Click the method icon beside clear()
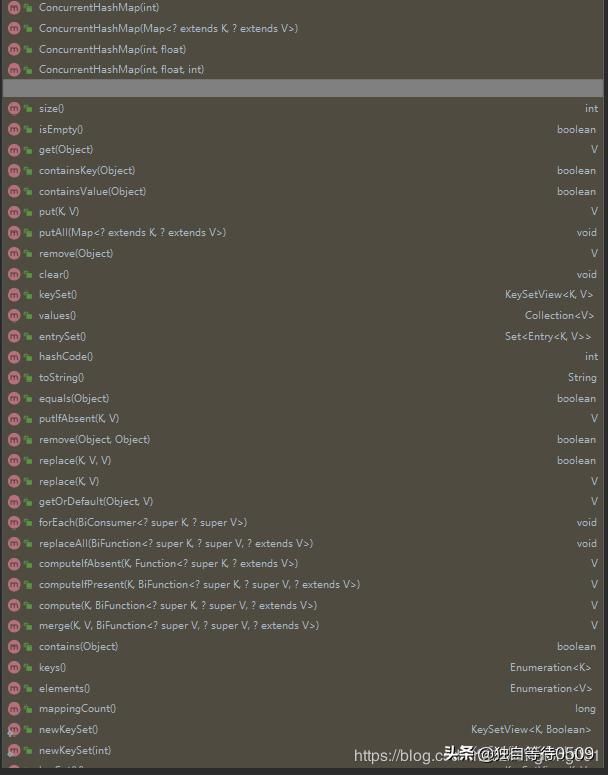The height and width of the screenshot is (775, 608). click(x=14, y=274)
